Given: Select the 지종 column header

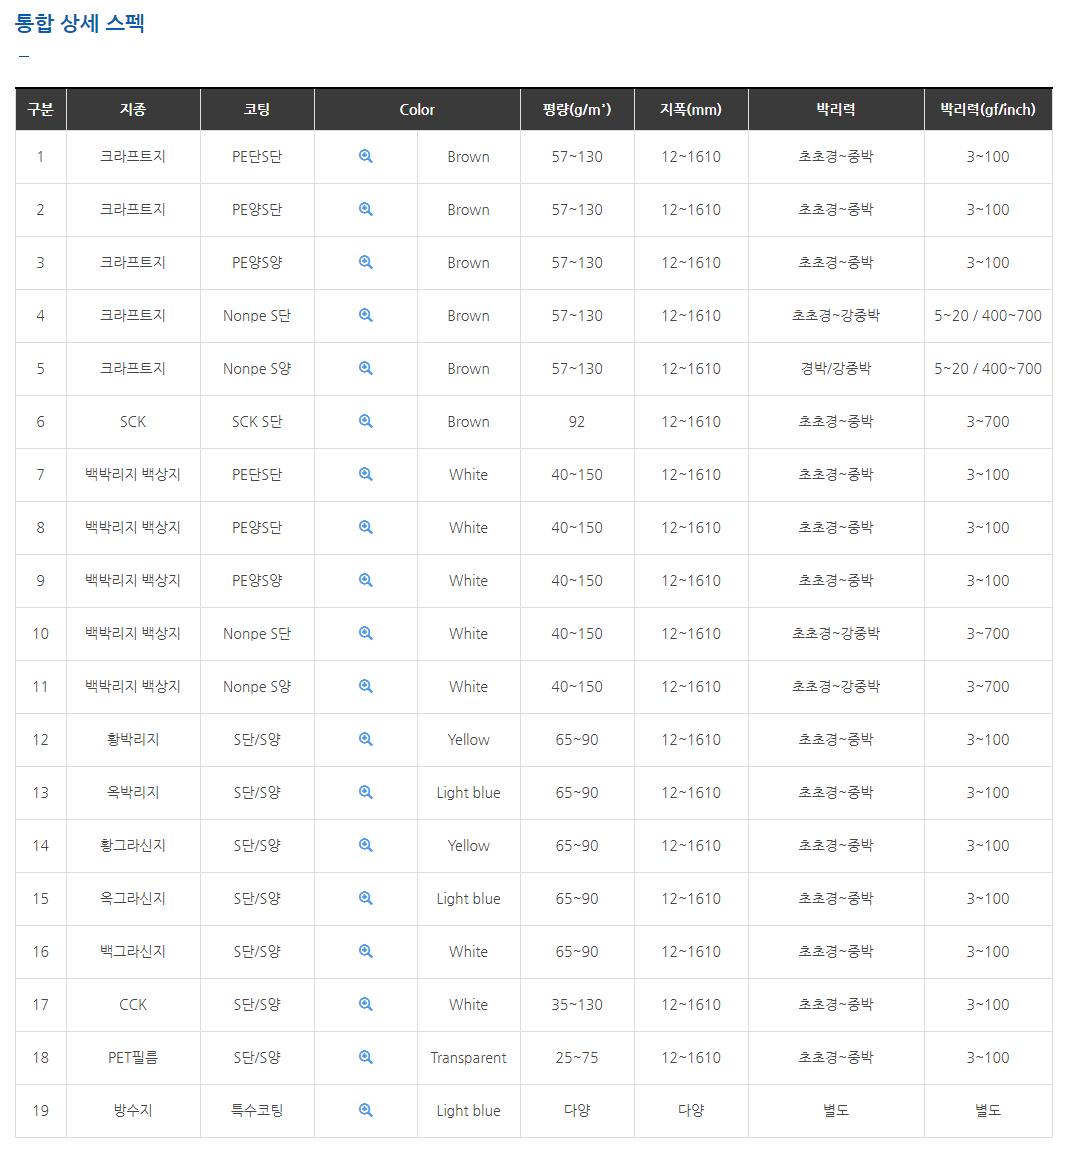Looking at the screenshot, I should [133, 110].
